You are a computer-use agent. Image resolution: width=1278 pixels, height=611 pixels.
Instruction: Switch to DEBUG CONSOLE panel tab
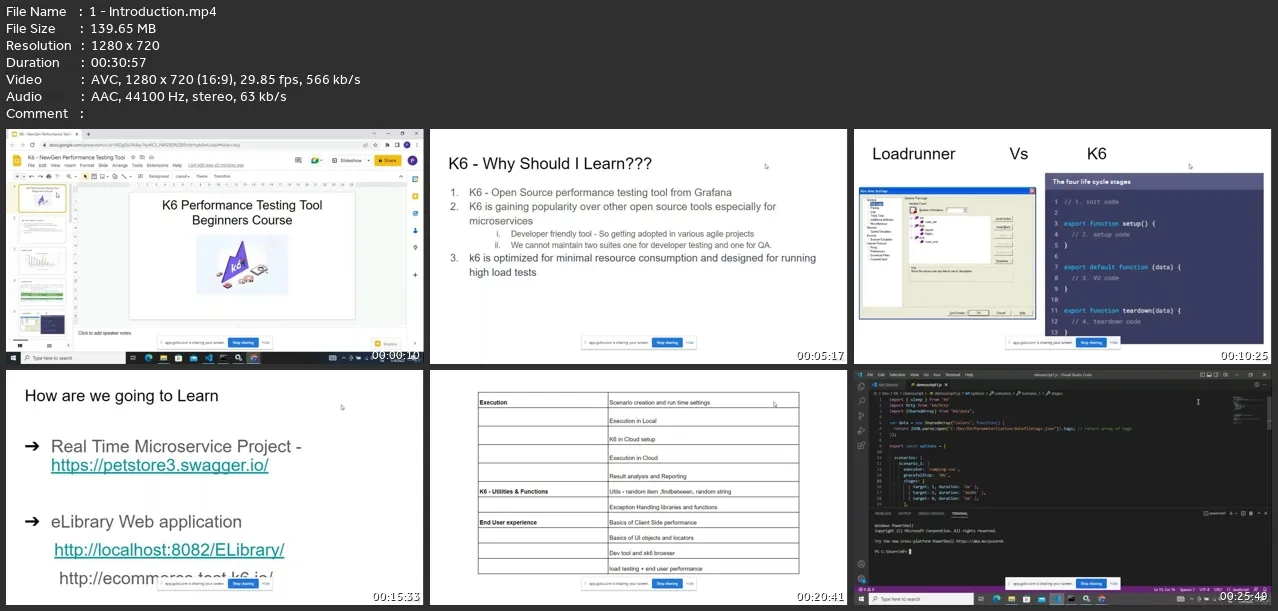click(x=931, y=514)
